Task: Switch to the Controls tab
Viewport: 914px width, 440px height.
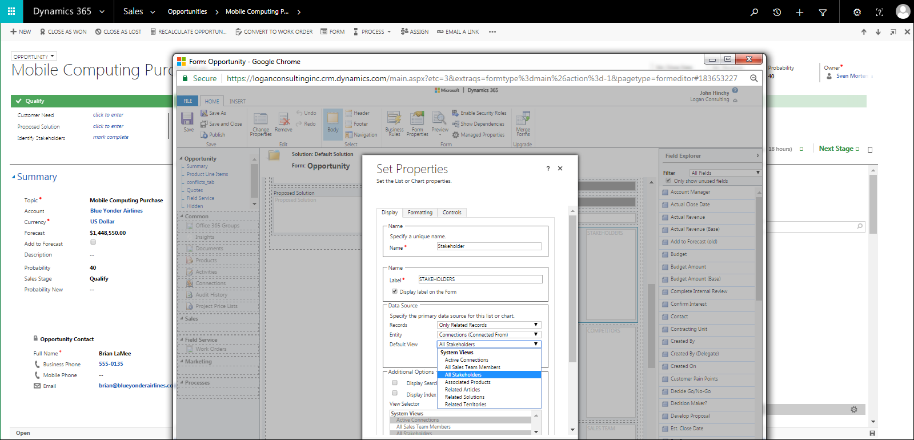Action: 452,213
